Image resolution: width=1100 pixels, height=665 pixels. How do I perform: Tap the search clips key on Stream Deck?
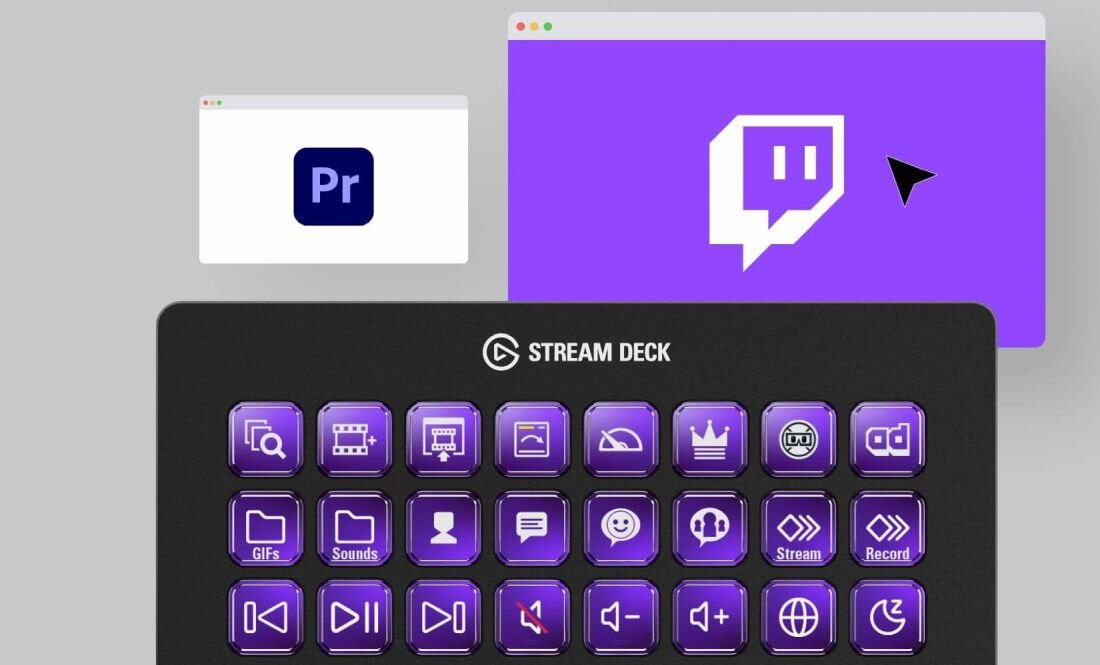[266, 439]
